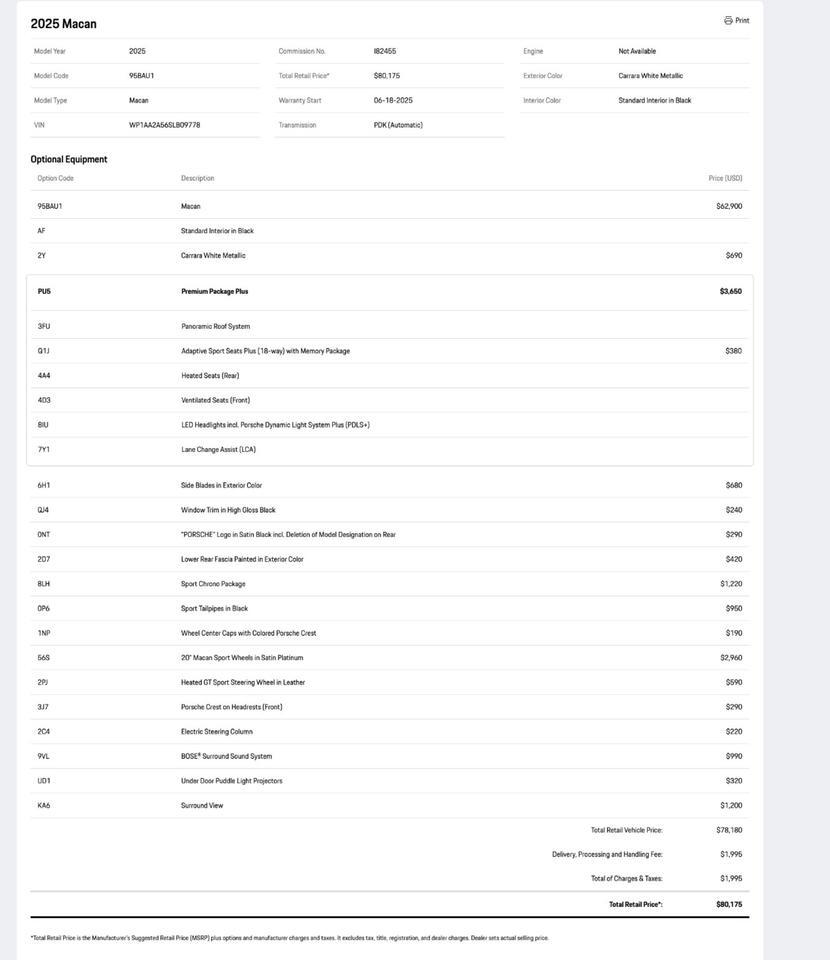830x960 pixels.
Task: Click the Premium Package Plus row title
Action: 214,292
